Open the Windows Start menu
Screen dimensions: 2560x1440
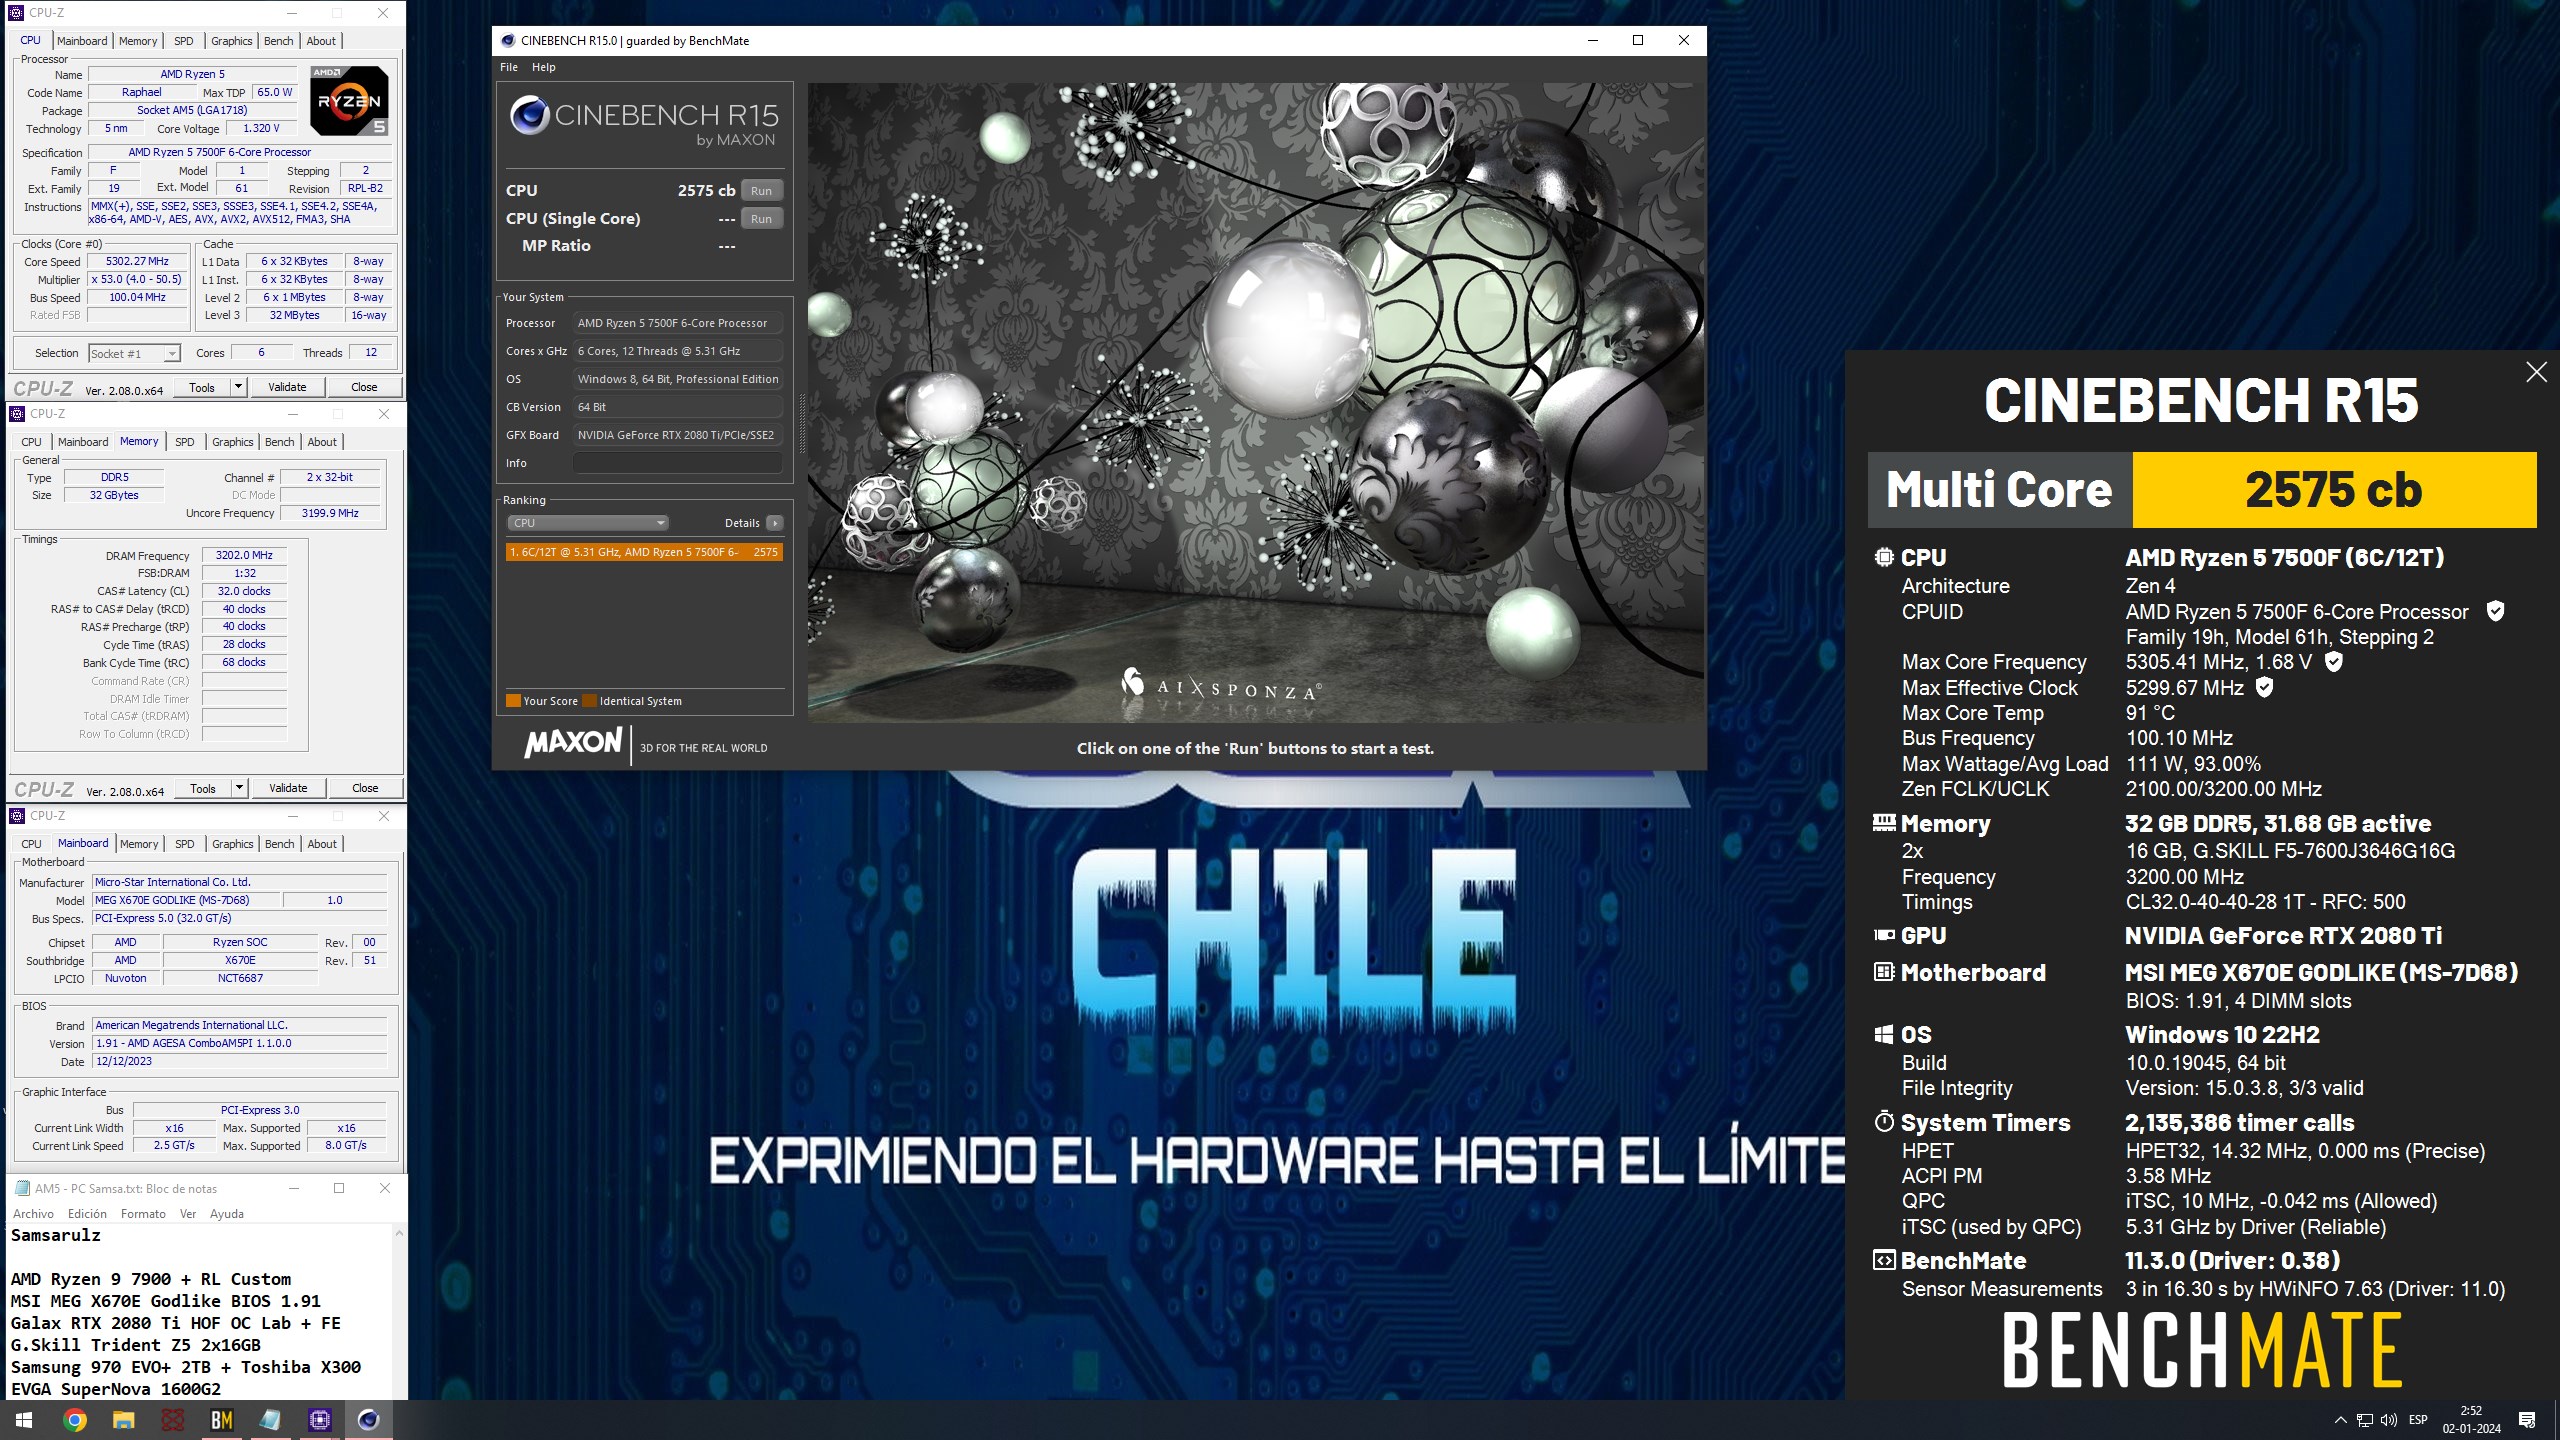click(24, 1419)
